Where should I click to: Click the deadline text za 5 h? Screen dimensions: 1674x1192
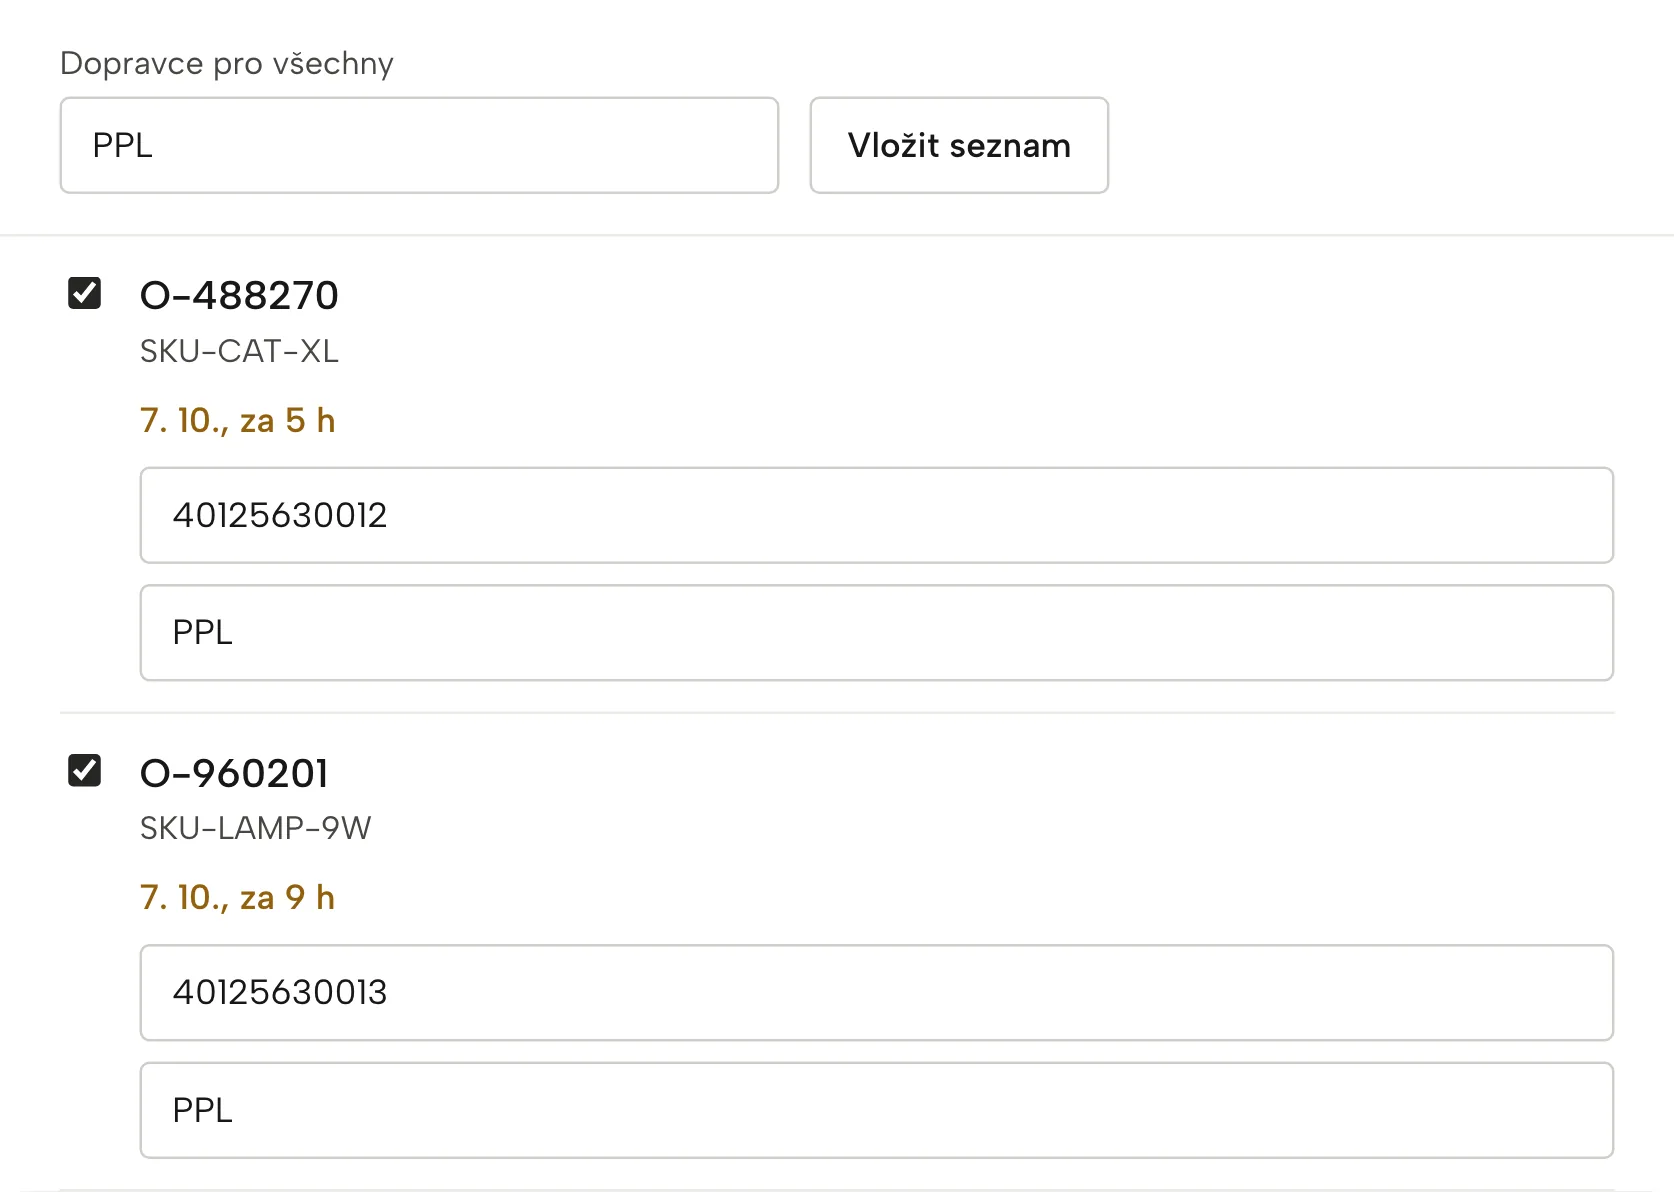coord(288,421)
